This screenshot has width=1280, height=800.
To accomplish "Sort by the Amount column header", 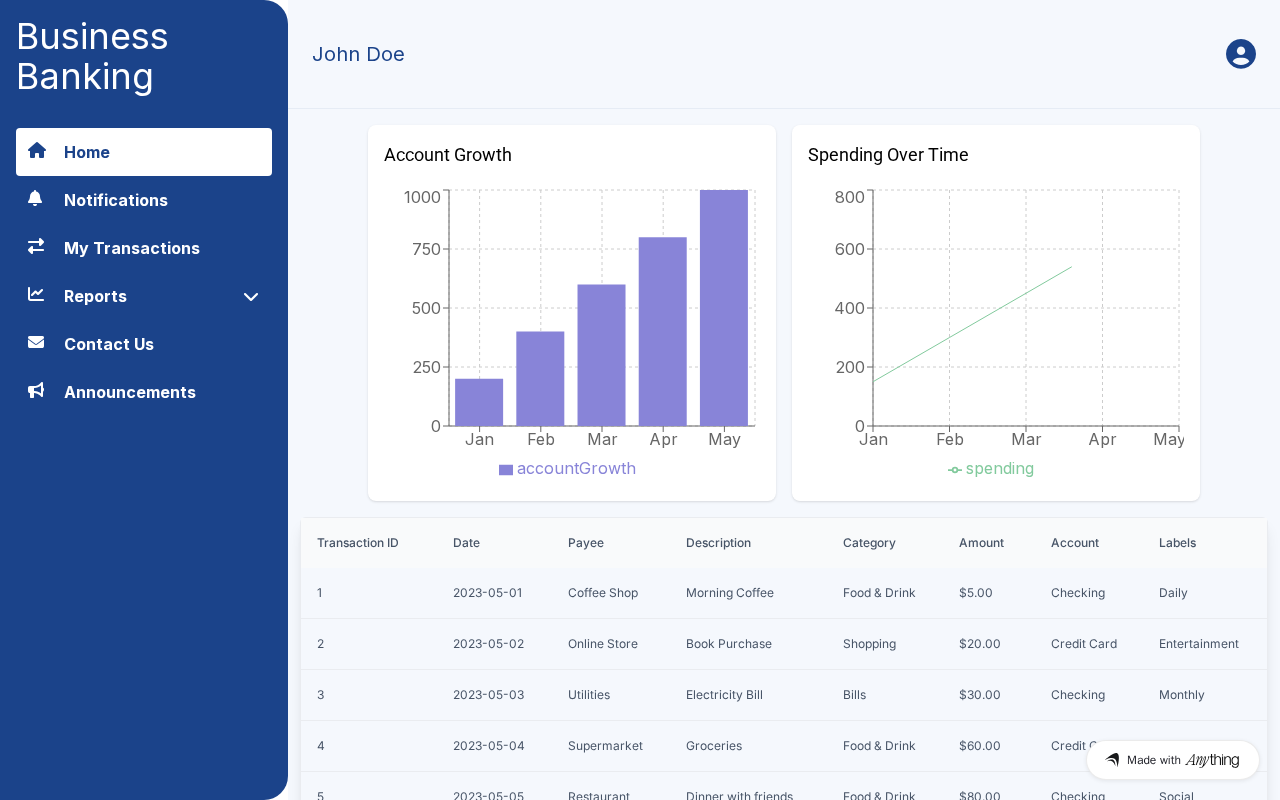I will click(981, 543).
